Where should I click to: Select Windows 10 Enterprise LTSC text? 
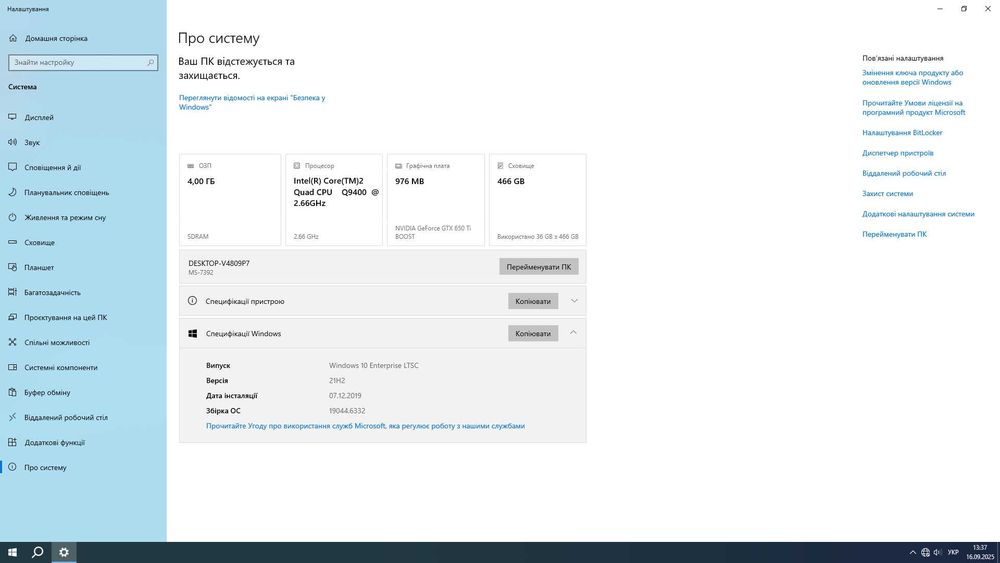(x=374, y=365)
